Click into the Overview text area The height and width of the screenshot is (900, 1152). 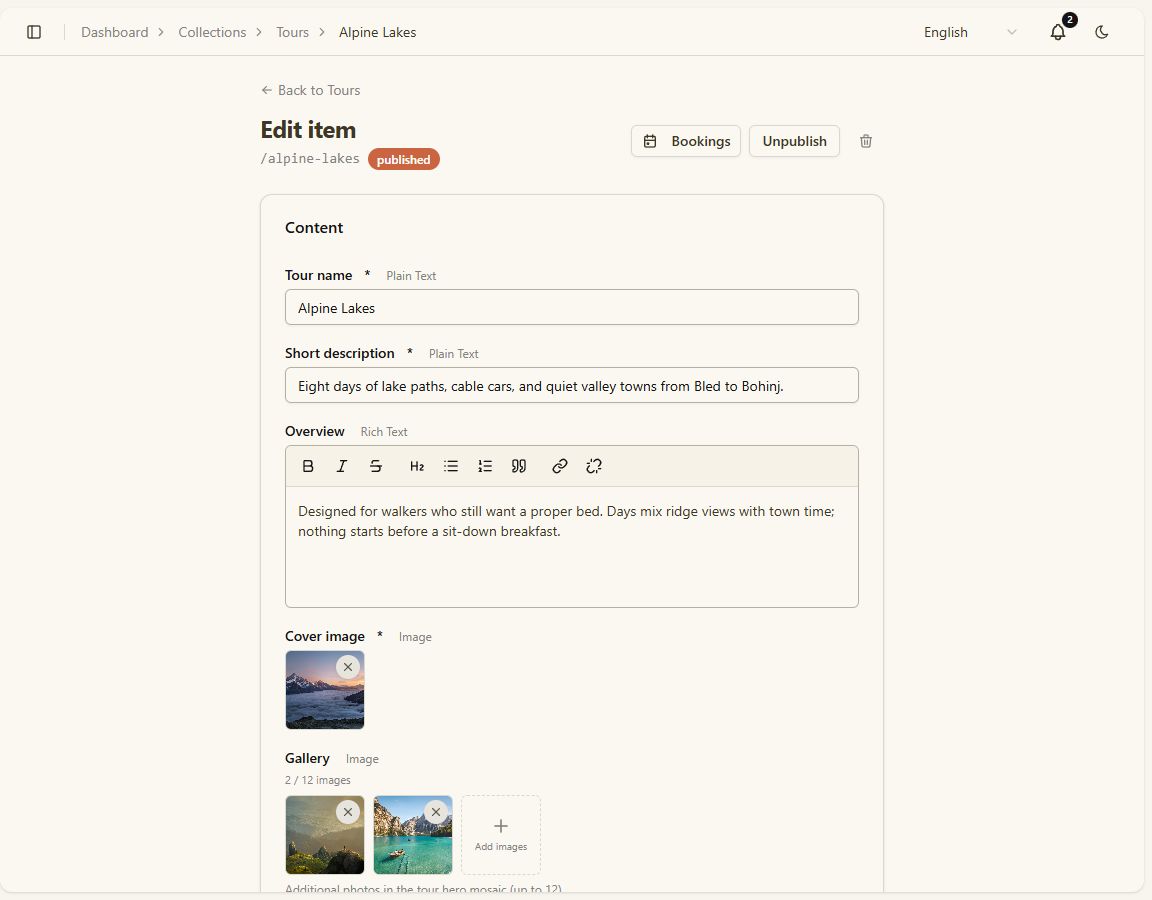(x=572, y=547)
